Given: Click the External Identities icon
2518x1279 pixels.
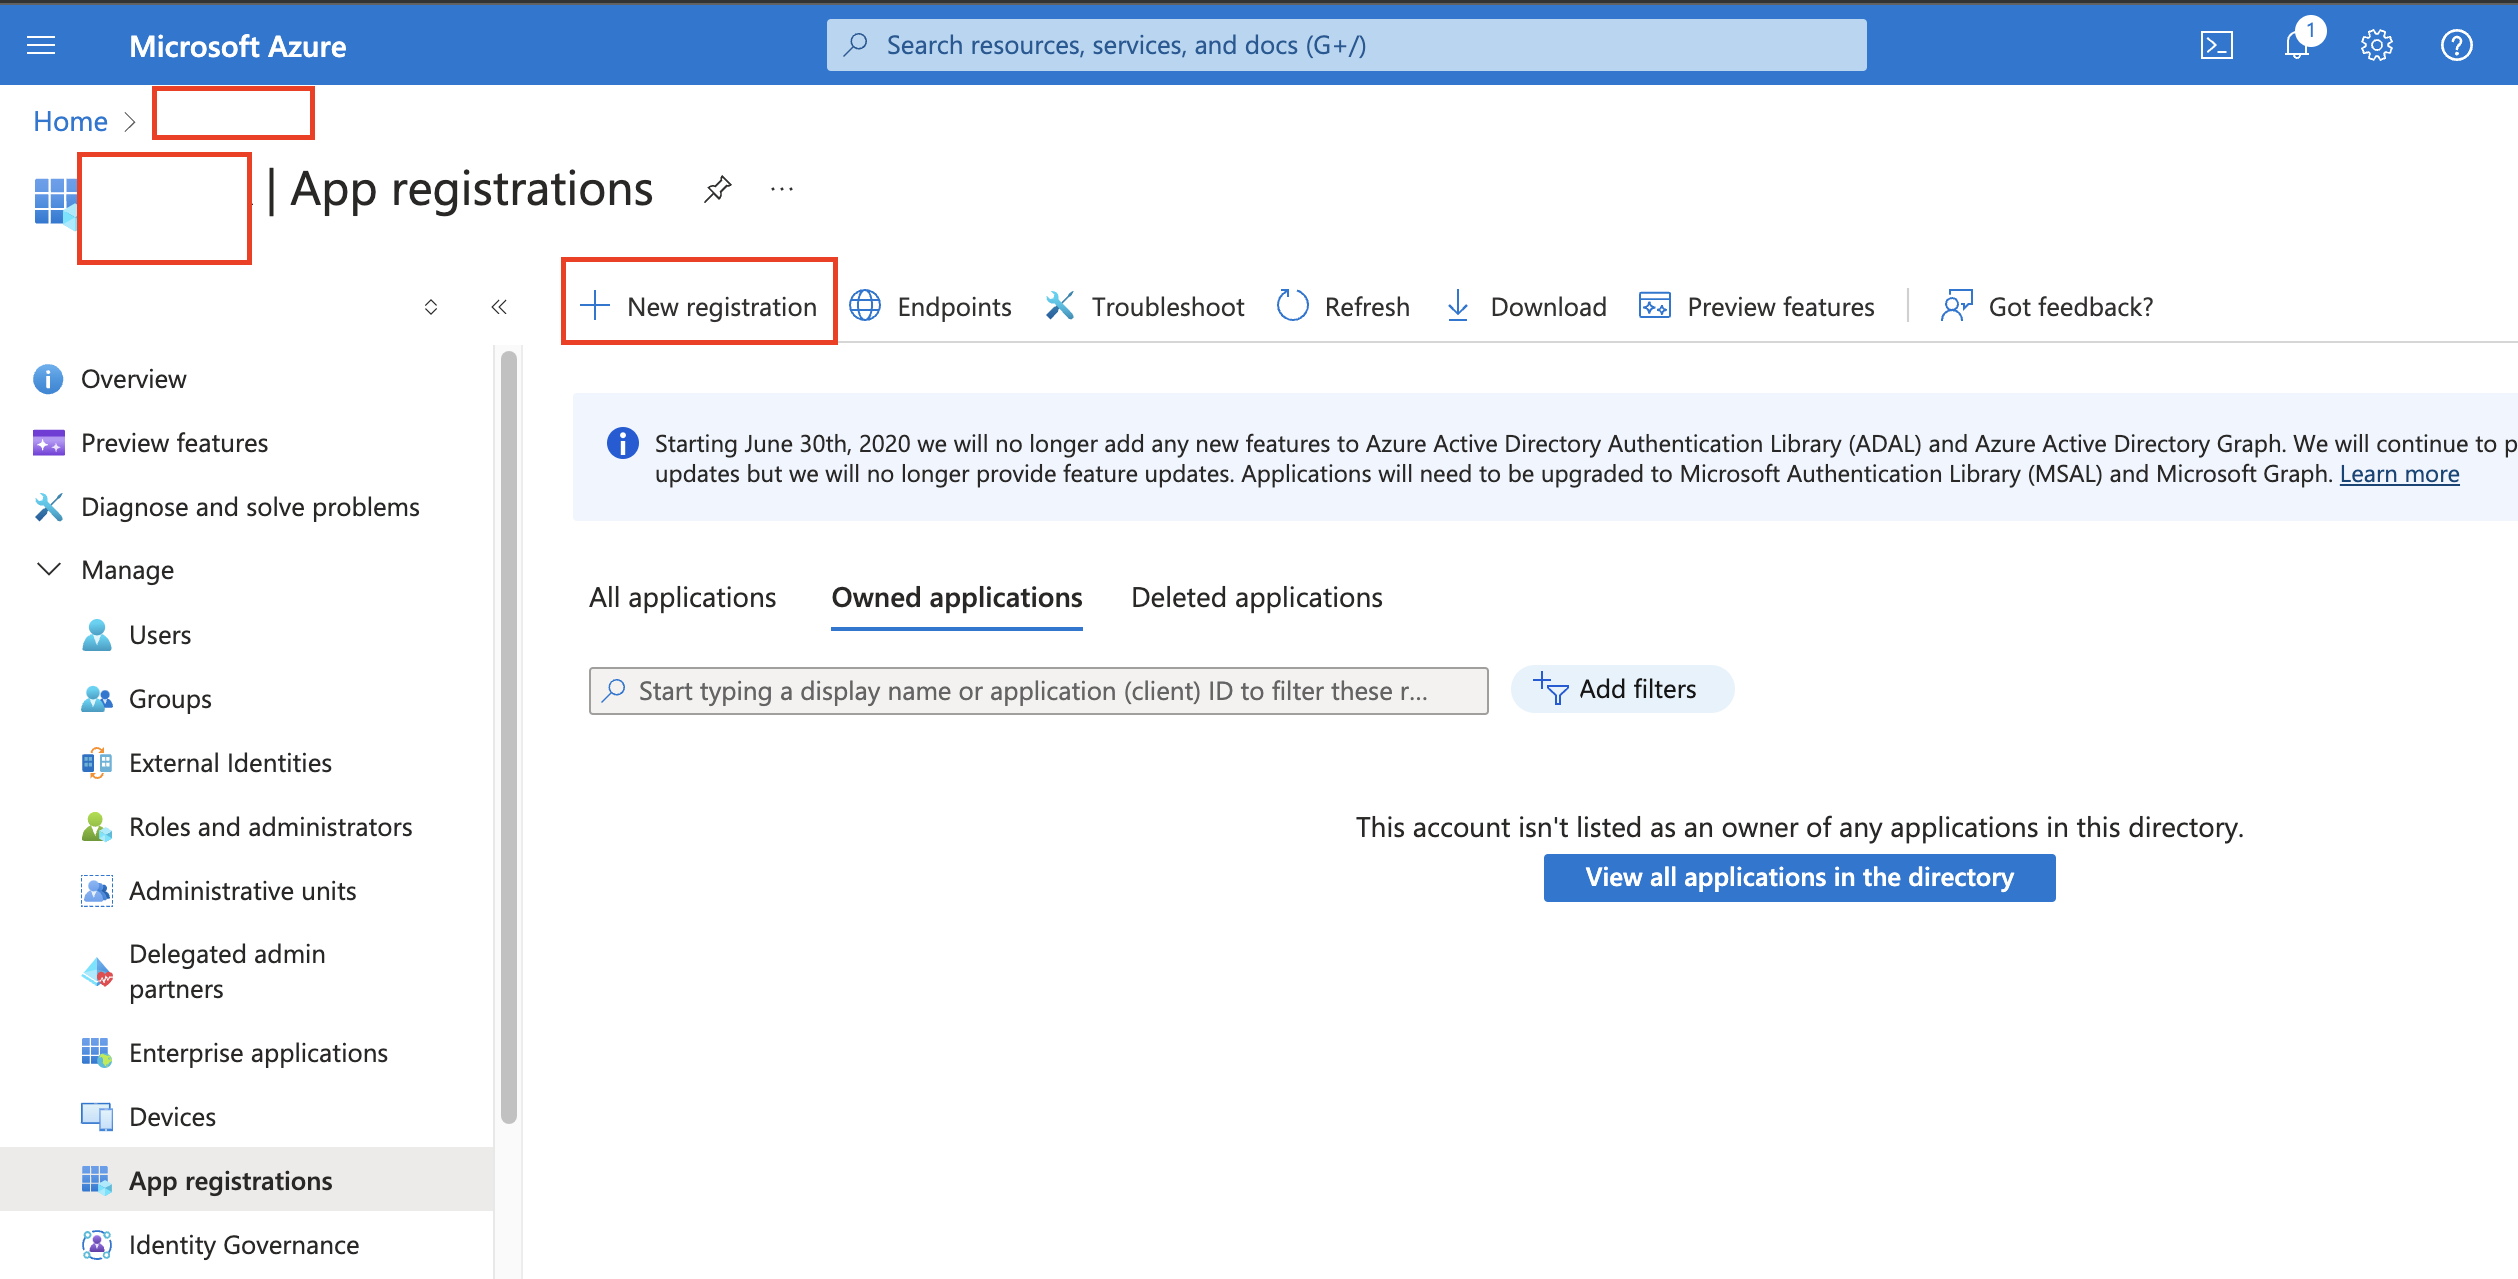Looking at the screenshot, I should 96,763.
